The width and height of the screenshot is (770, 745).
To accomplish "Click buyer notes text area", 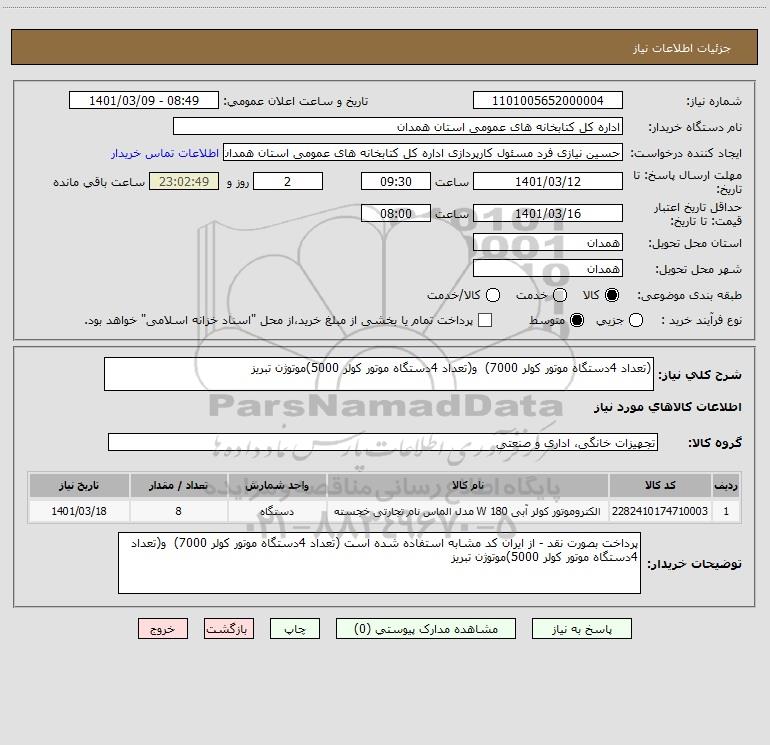I will (379, 563).
